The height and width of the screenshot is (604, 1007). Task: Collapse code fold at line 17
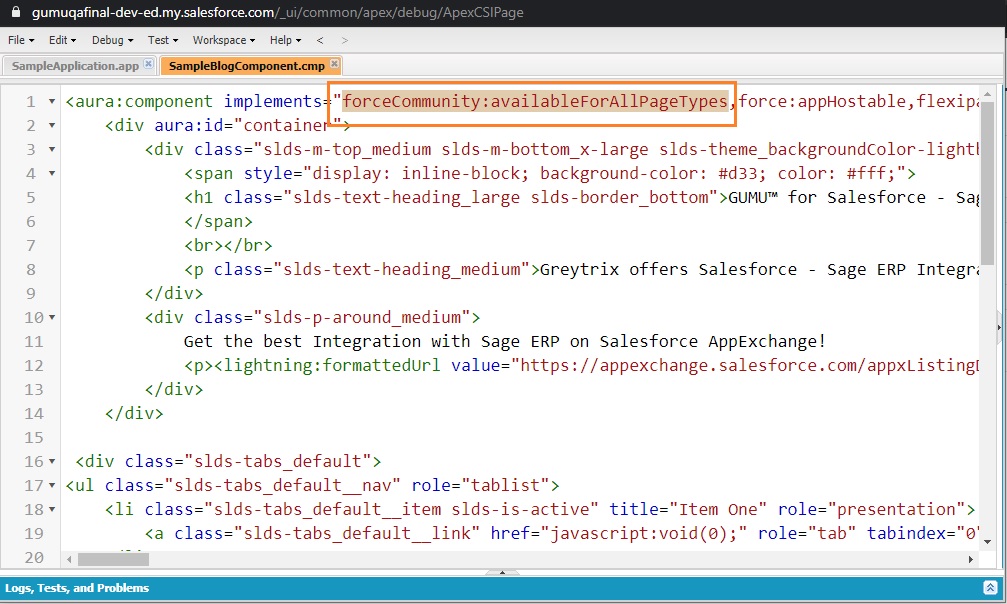(x=51, y=485)
